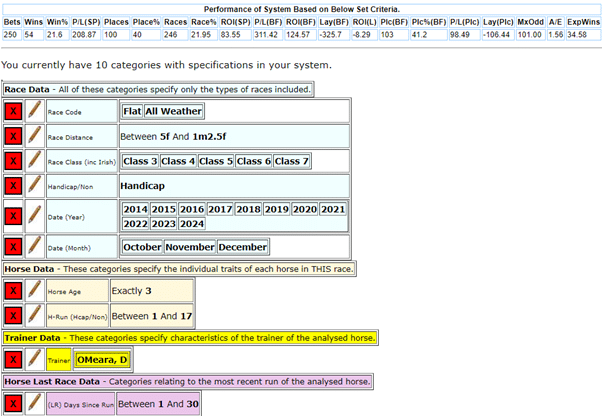Click the November month tag
This screenshot has height=416, width=602.
pyautogui.click(x=190, y=247)
